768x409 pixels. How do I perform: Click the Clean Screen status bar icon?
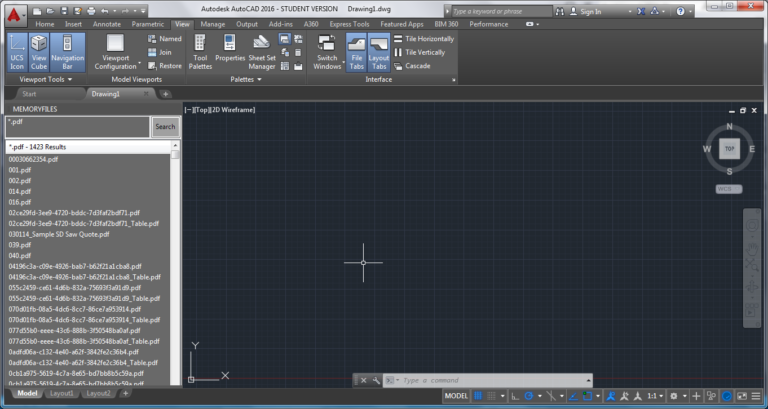743,396
